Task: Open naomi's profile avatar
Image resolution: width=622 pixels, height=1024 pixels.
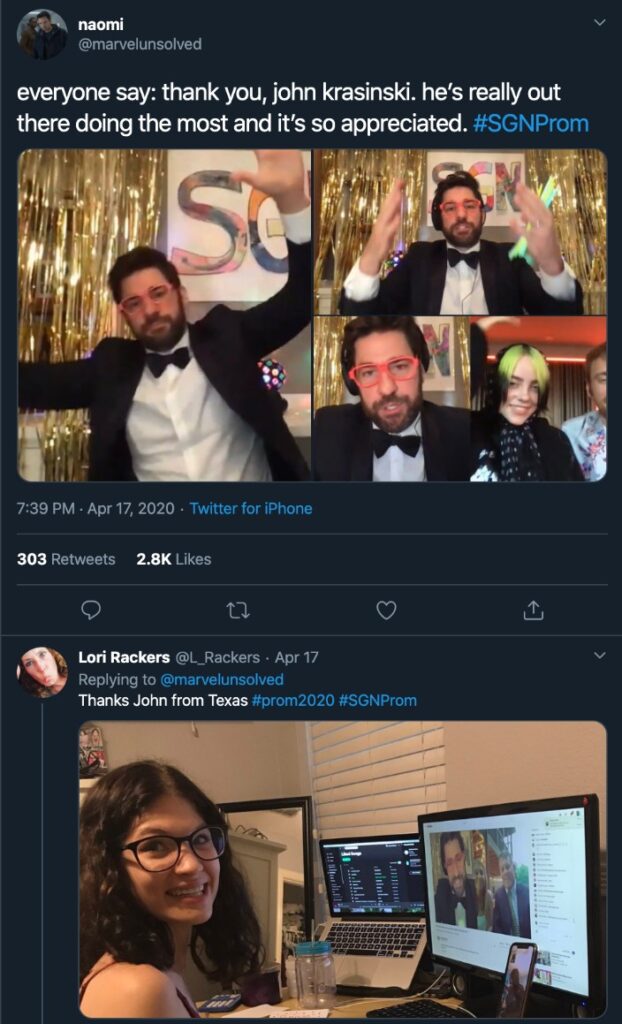Action: (43, 35)
